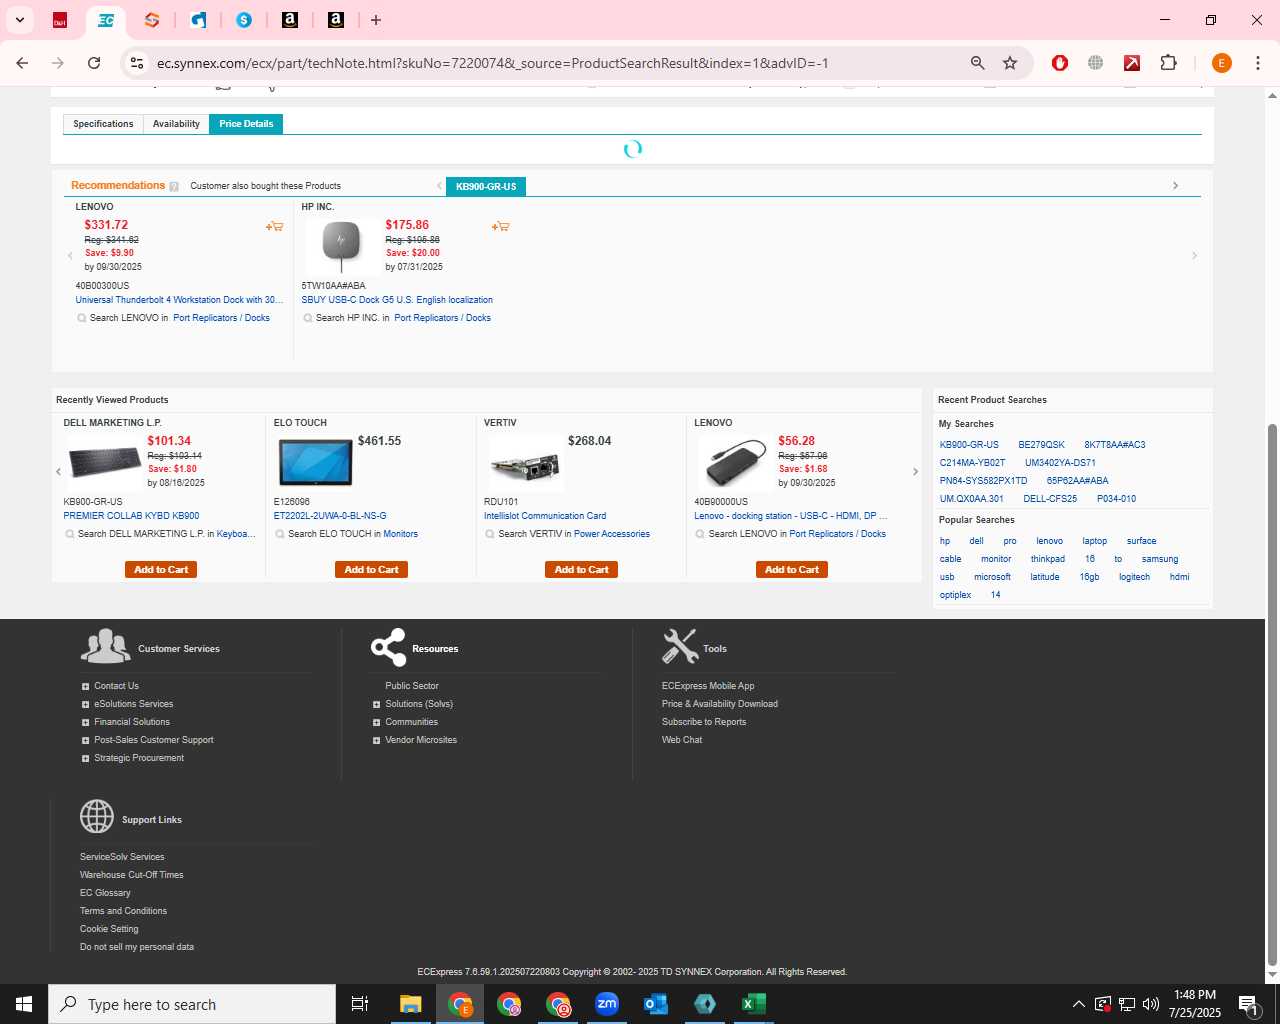The width and height of the screenshot is (1280, 1024).
Task: Open new browser tab with plus button
Action: click(376, 20)
